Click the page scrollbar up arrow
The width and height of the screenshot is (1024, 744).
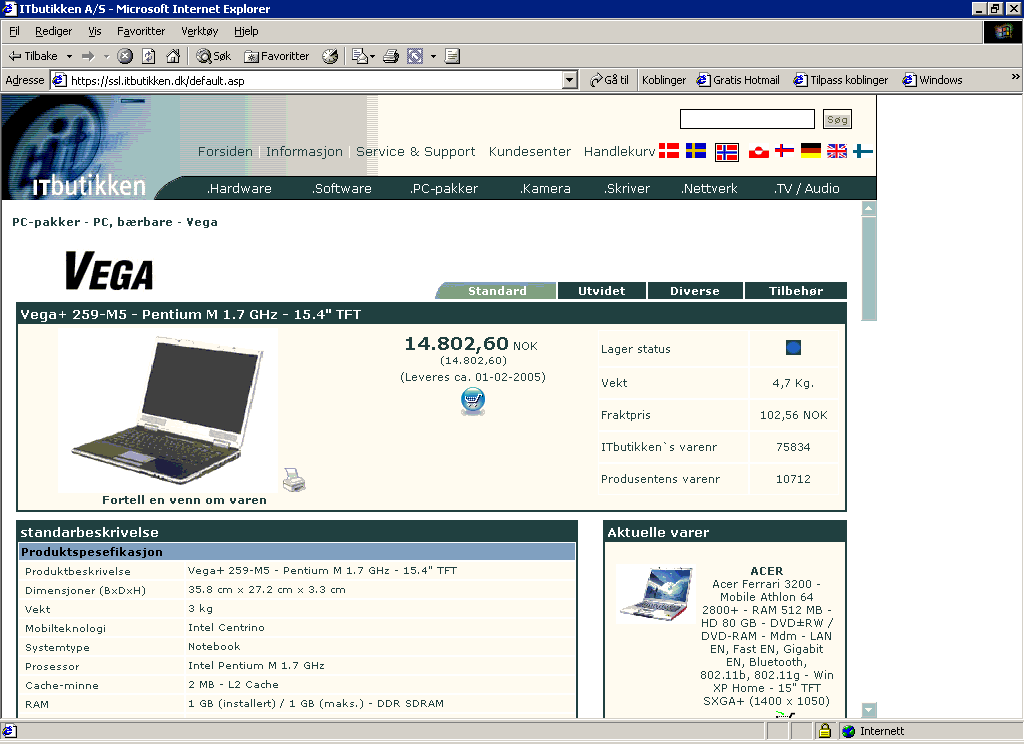click(x=869, y=208)
